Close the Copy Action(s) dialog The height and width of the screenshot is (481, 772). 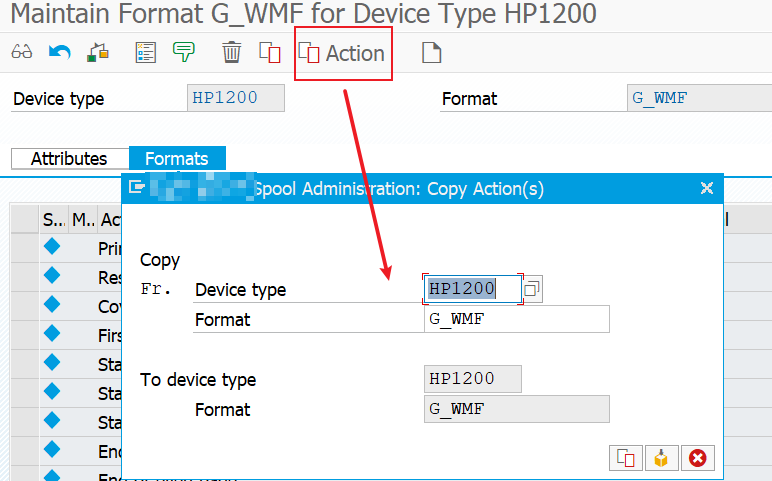[707, 188]
